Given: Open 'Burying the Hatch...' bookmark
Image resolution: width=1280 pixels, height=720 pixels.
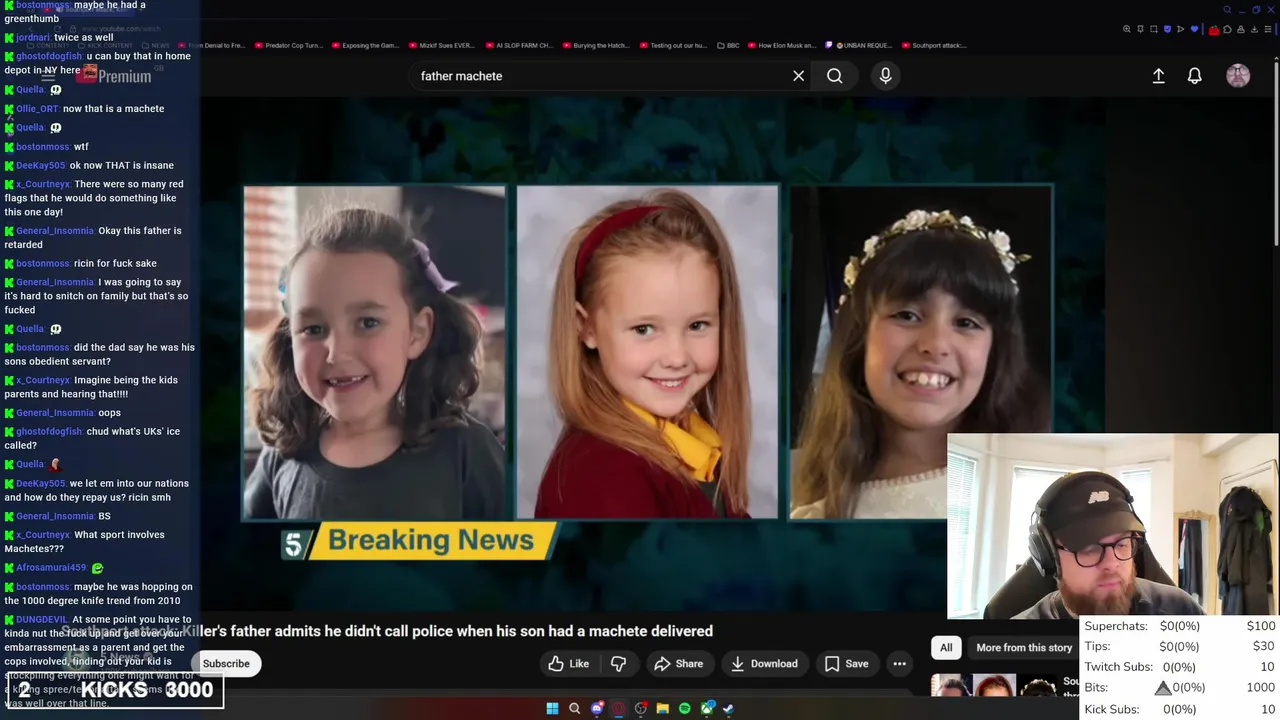Looking at the screenshot, I should click(598, 45).
